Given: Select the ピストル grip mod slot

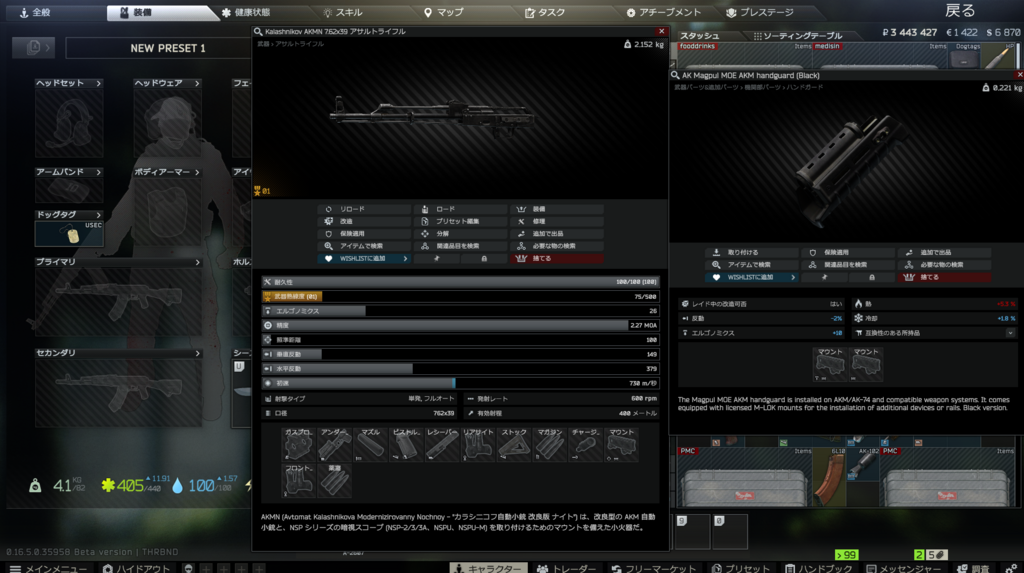Looking at the screenshot, I should pos(406,444).
